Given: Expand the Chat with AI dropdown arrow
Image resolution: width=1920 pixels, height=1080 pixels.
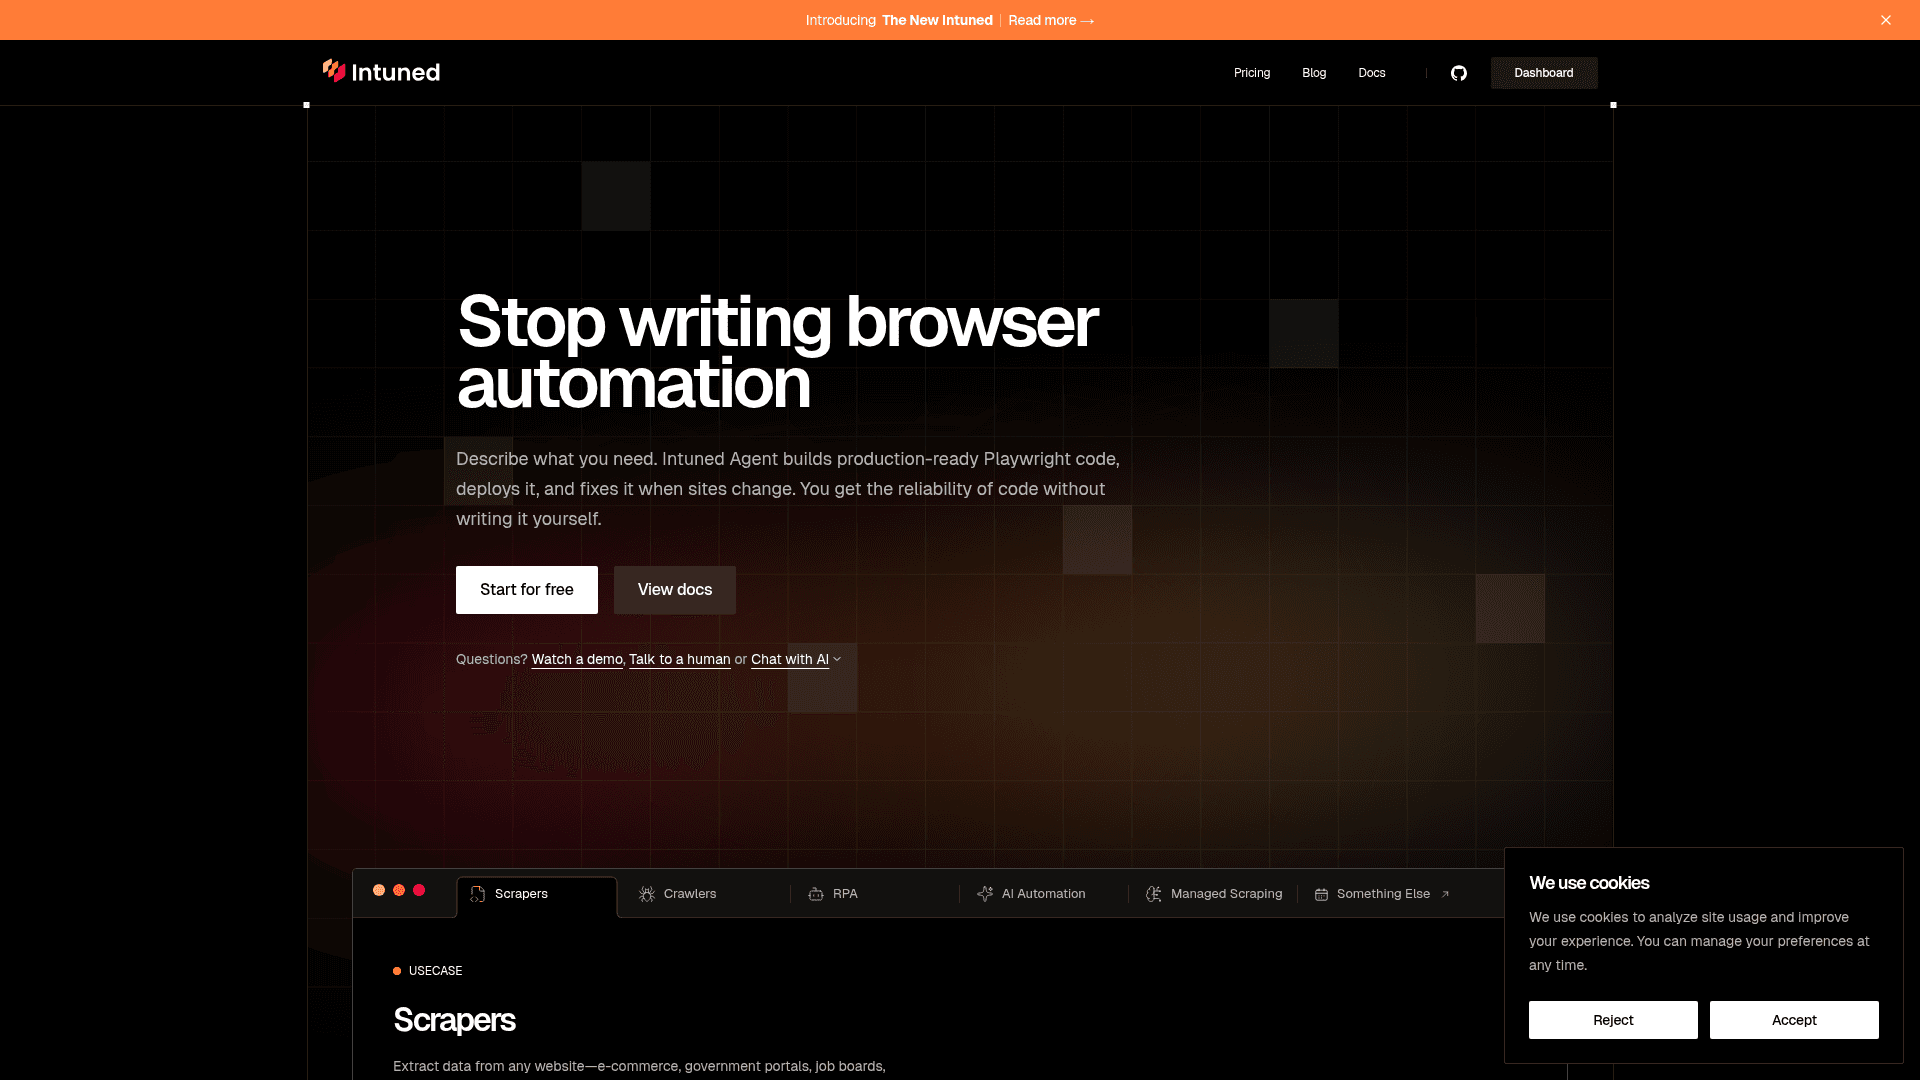Looking at the screenshot, I should pos(837,659).
